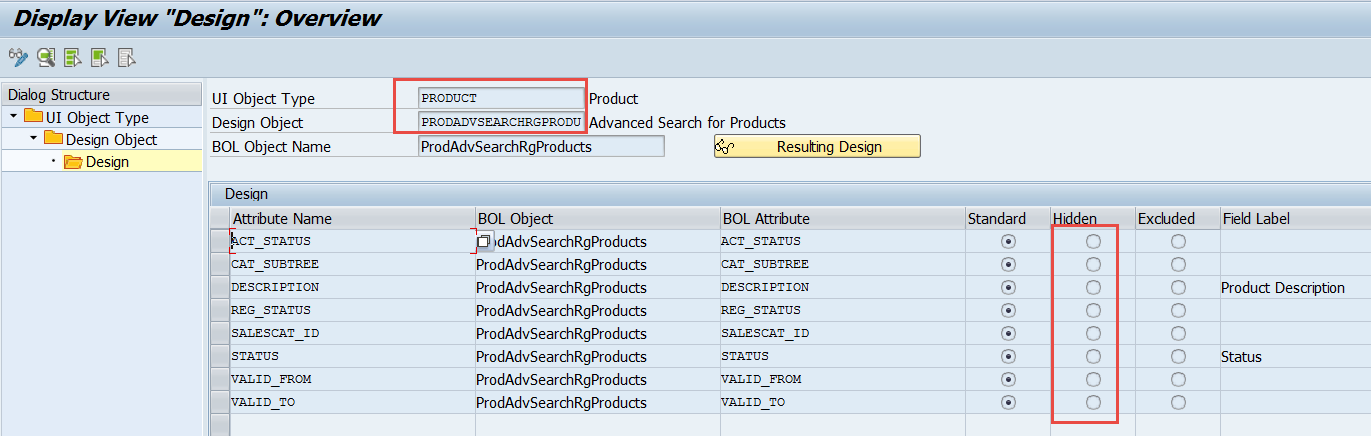
Task: Collapse the UI Object Type tree node
Action: pyautogui.click(x=14, y=117)
